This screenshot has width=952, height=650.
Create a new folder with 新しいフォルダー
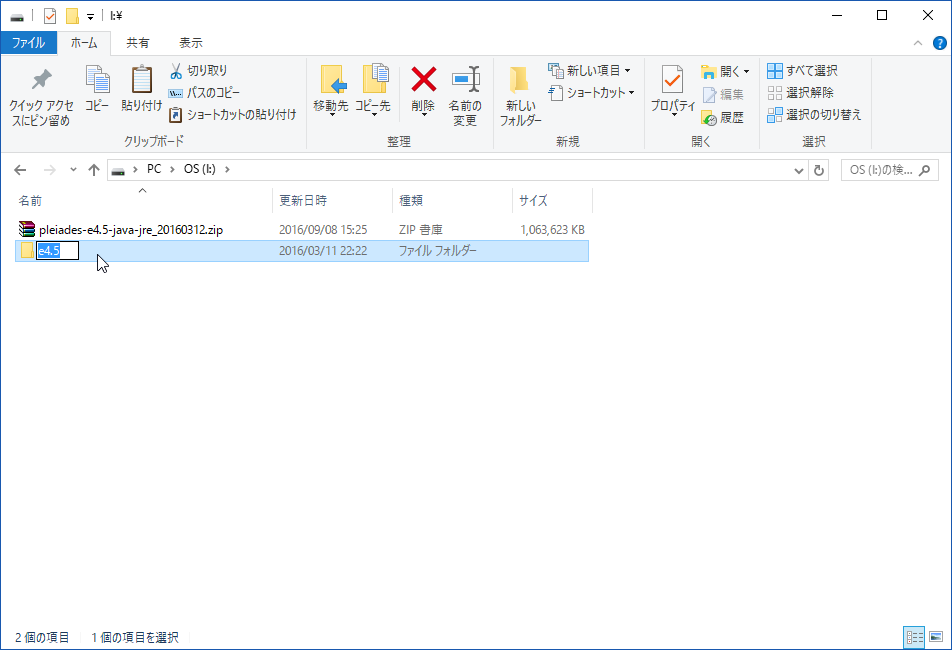pos(520,96)
